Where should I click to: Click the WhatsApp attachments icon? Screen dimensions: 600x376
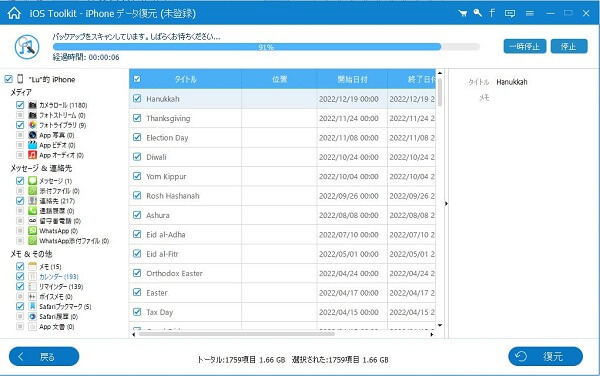33,241
